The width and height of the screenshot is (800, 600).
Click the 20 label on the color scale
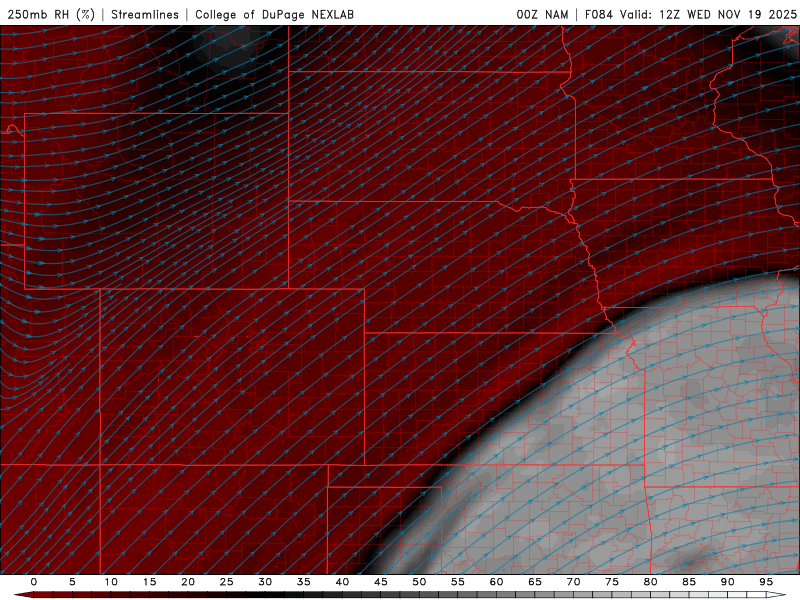click(188, 582)
